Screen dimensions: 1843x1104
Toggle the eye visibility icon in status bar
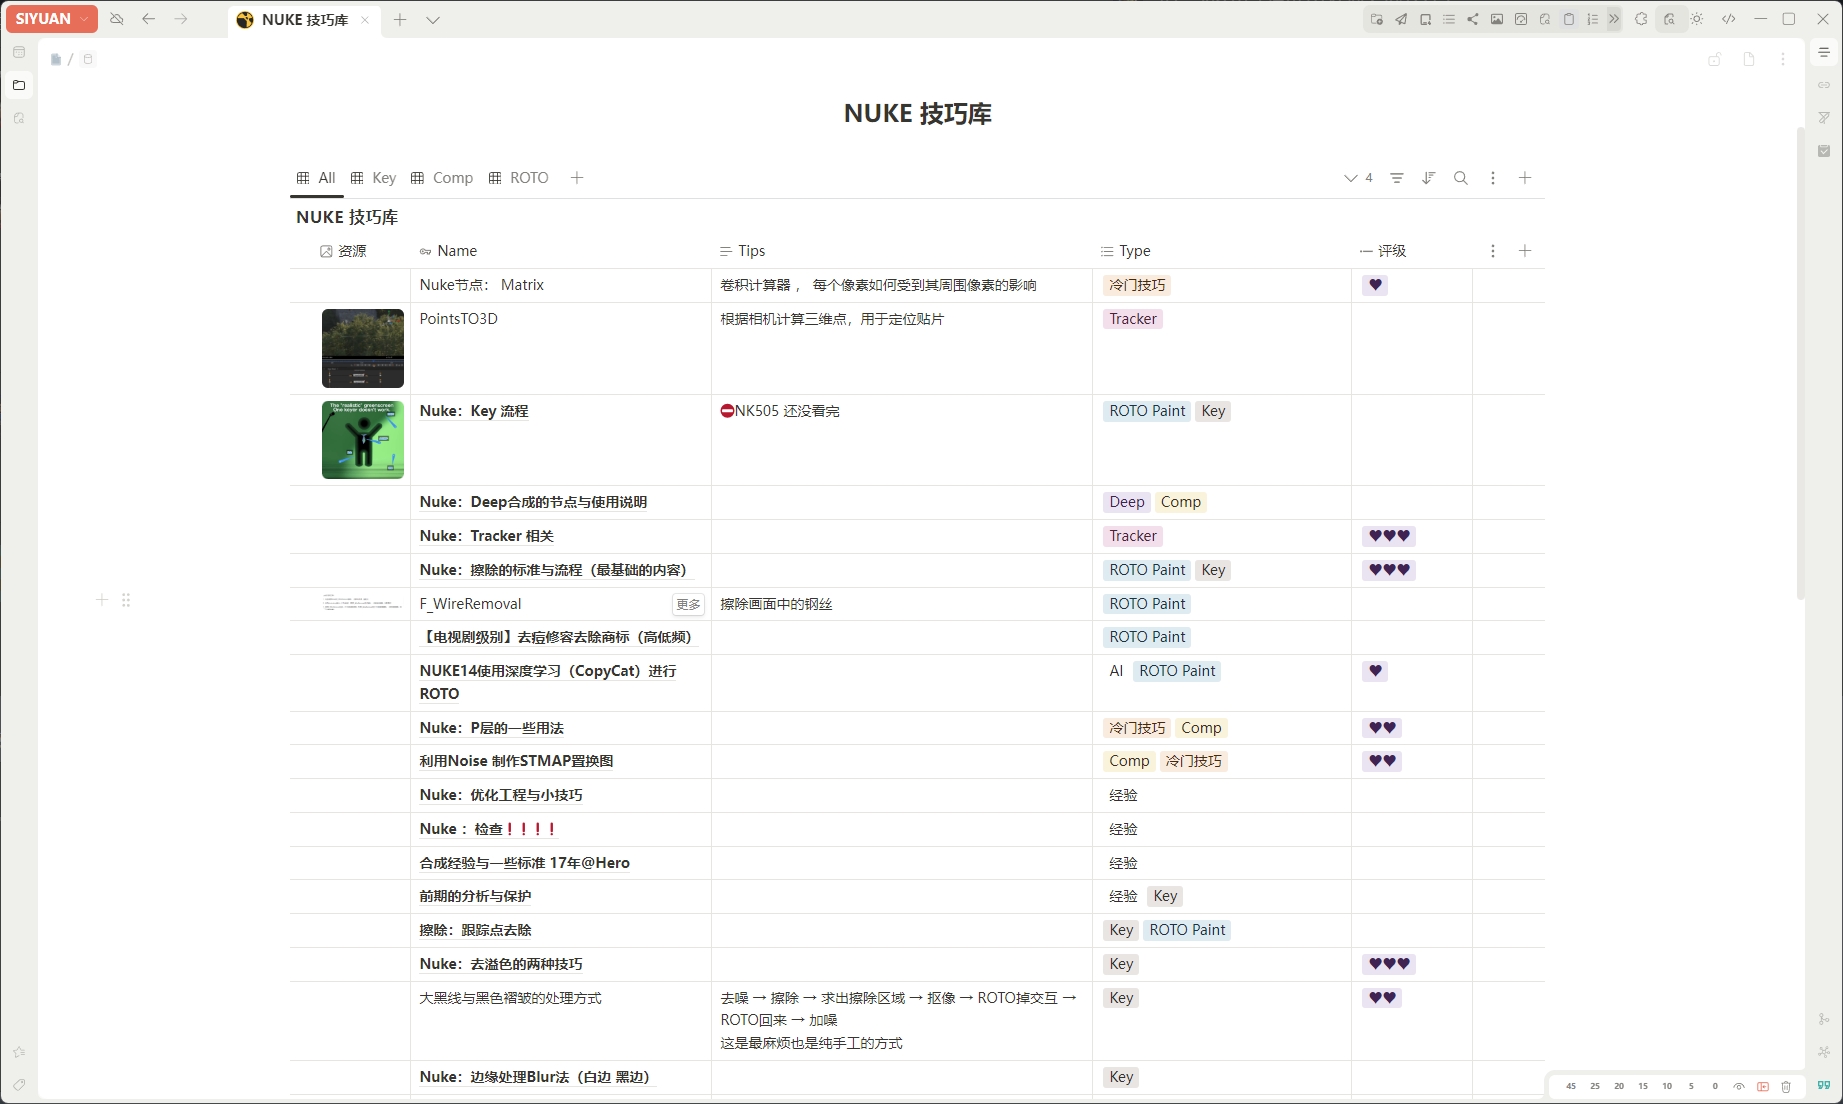click(1739, 1086)
